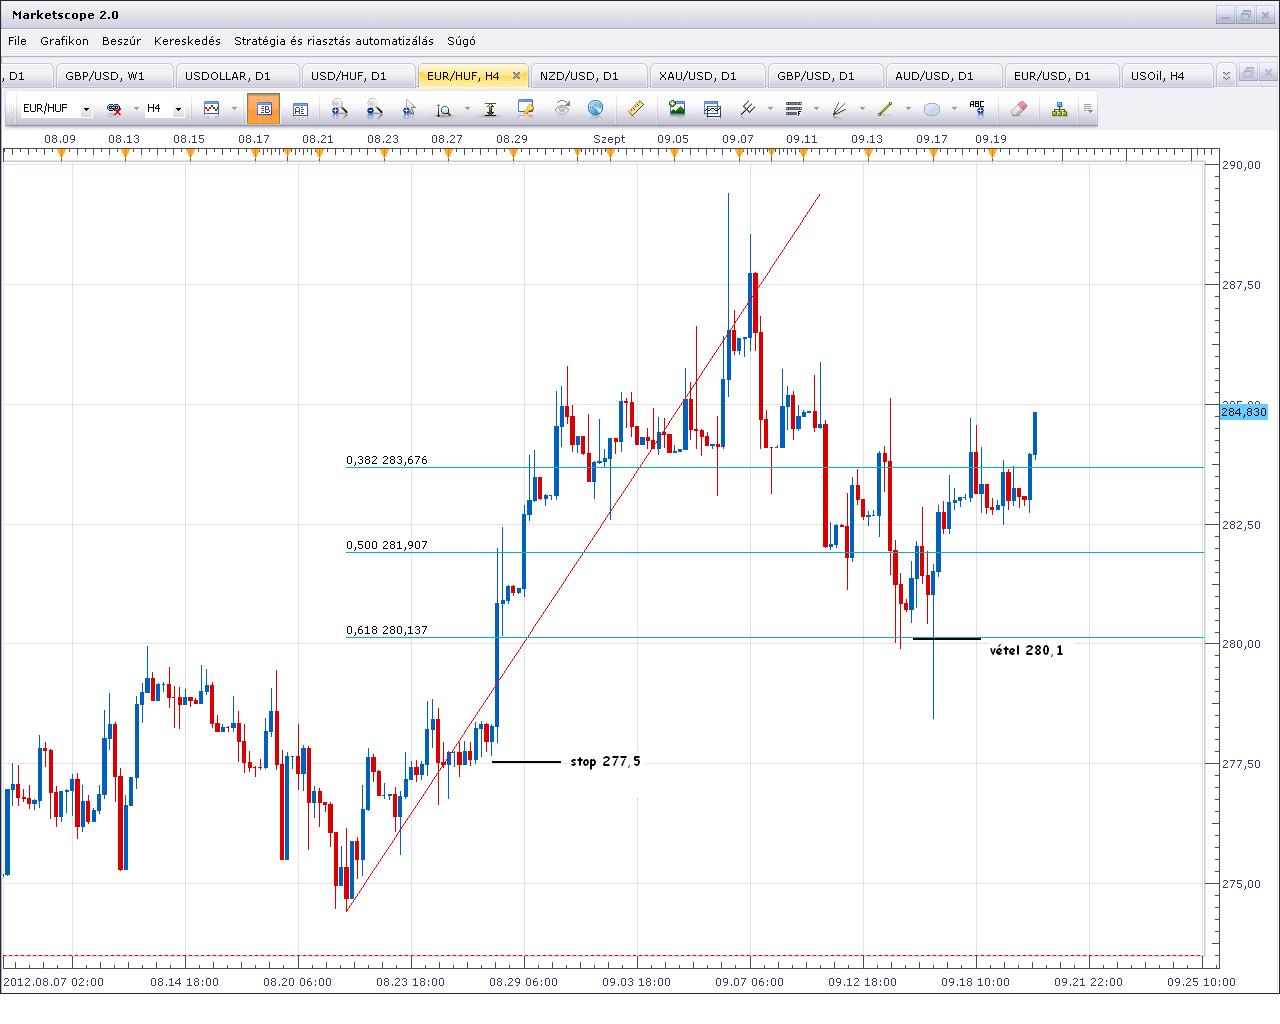1280x1024 pixels.
Task: Click the blue globe icon
Action: [595, 109]
